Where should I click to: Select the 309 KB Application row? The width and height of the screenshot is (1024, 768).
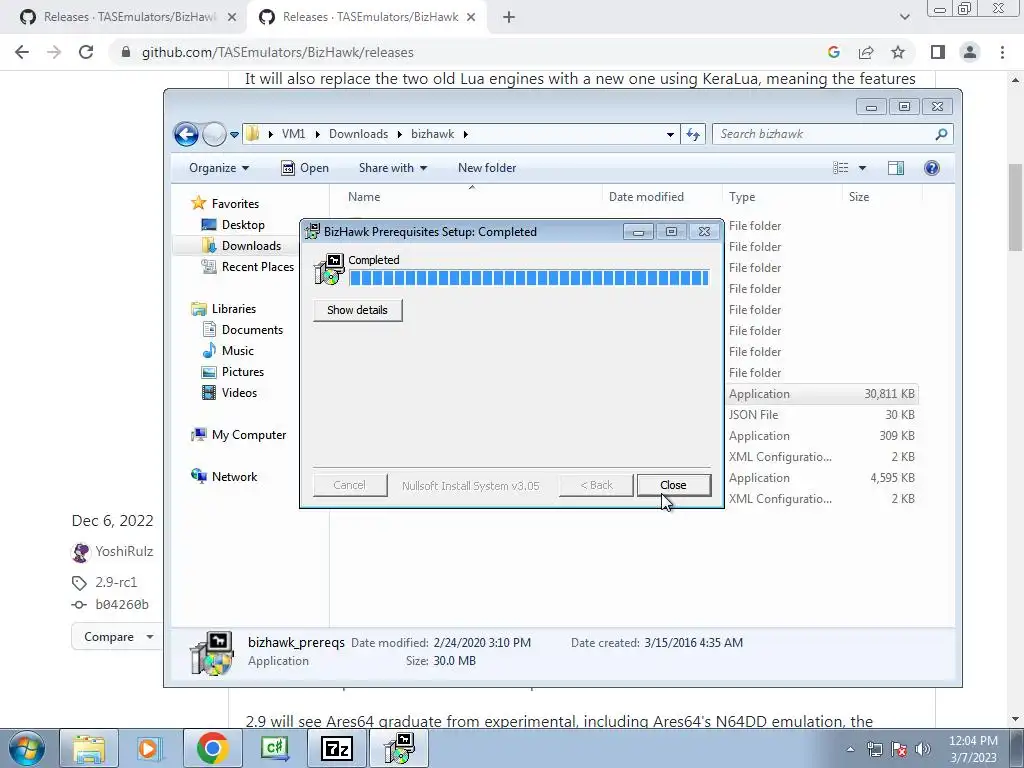[x=822, y=436]
